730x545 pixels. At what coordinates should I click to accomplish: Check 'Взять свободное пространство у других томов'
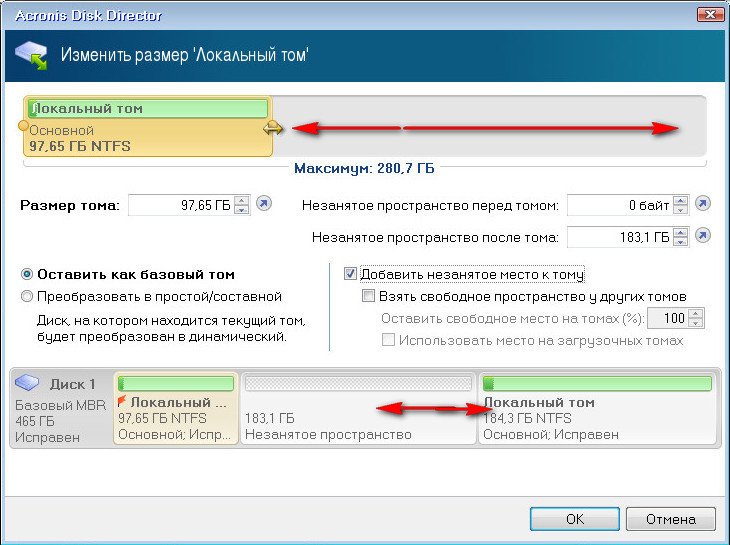coord(368,296)
